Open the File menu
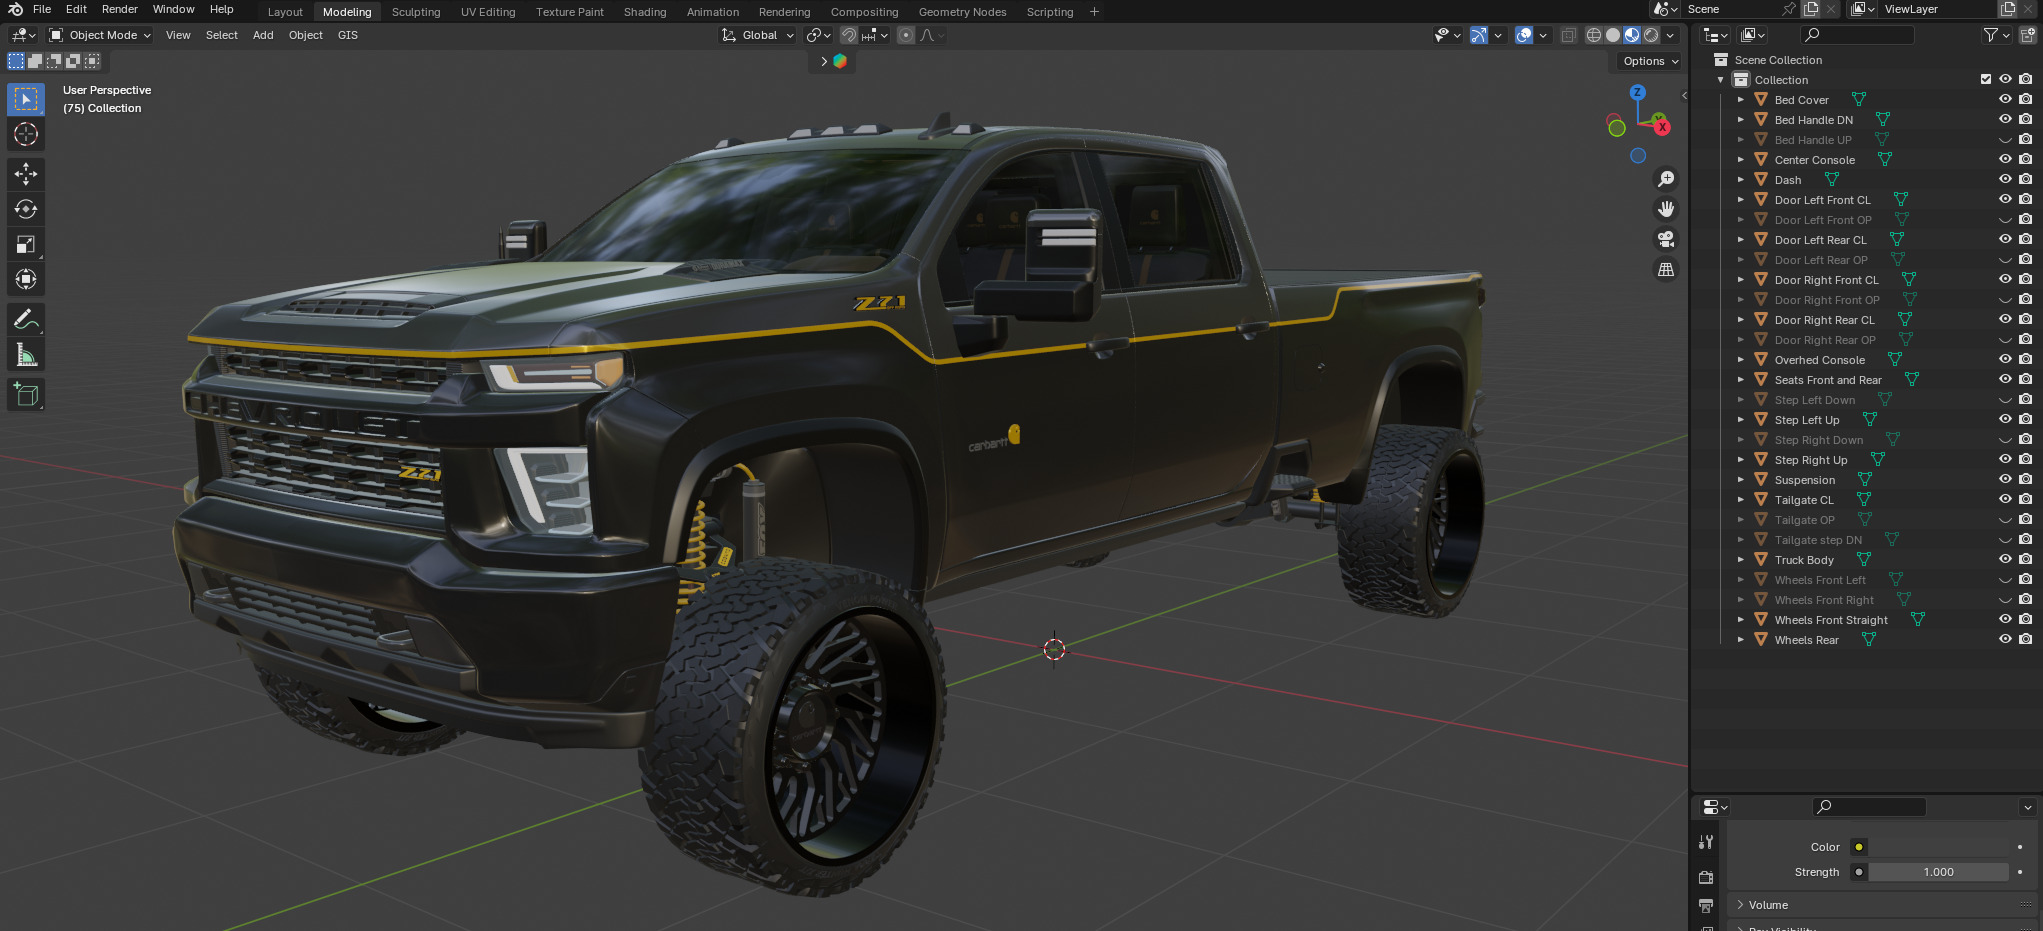This screenshot has width=2043, height=931. tap(42, 9)
